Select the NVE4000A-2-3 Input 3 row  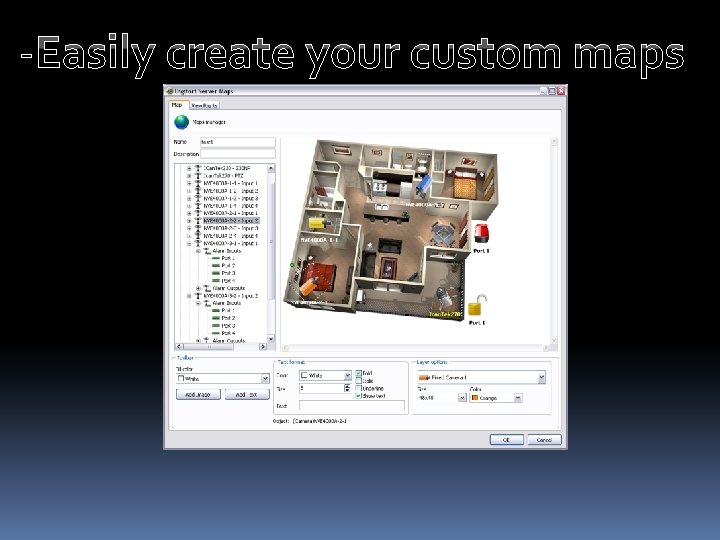[231, 228]
